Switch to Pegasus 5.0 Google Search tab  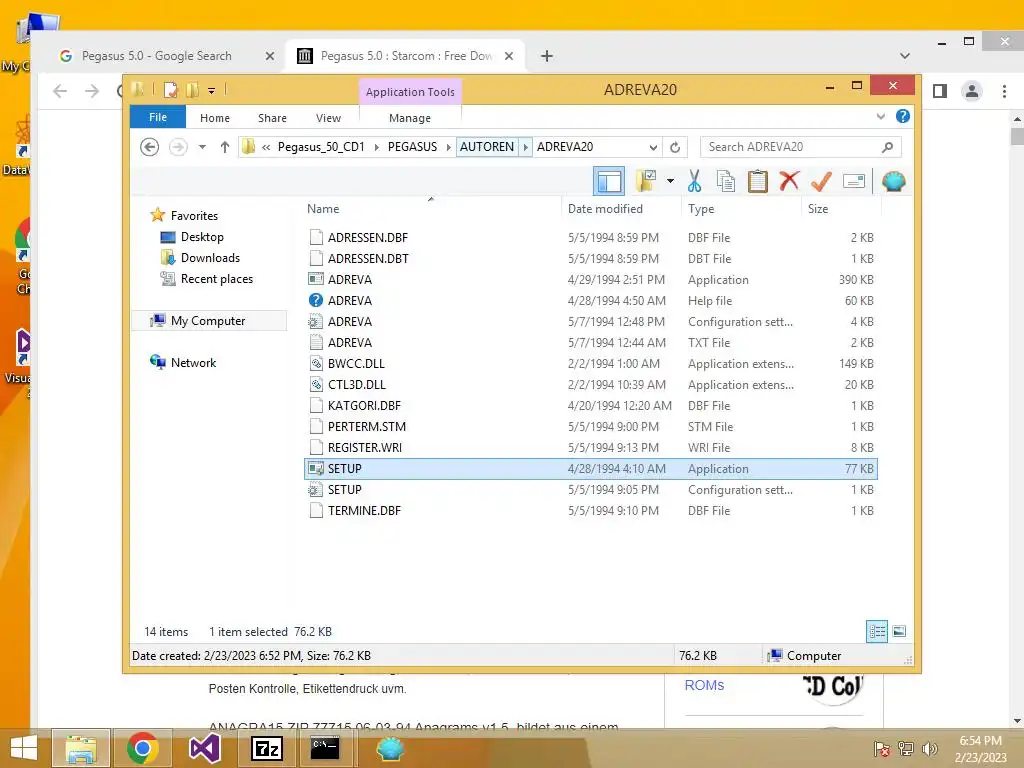click(x=156, y=56)
